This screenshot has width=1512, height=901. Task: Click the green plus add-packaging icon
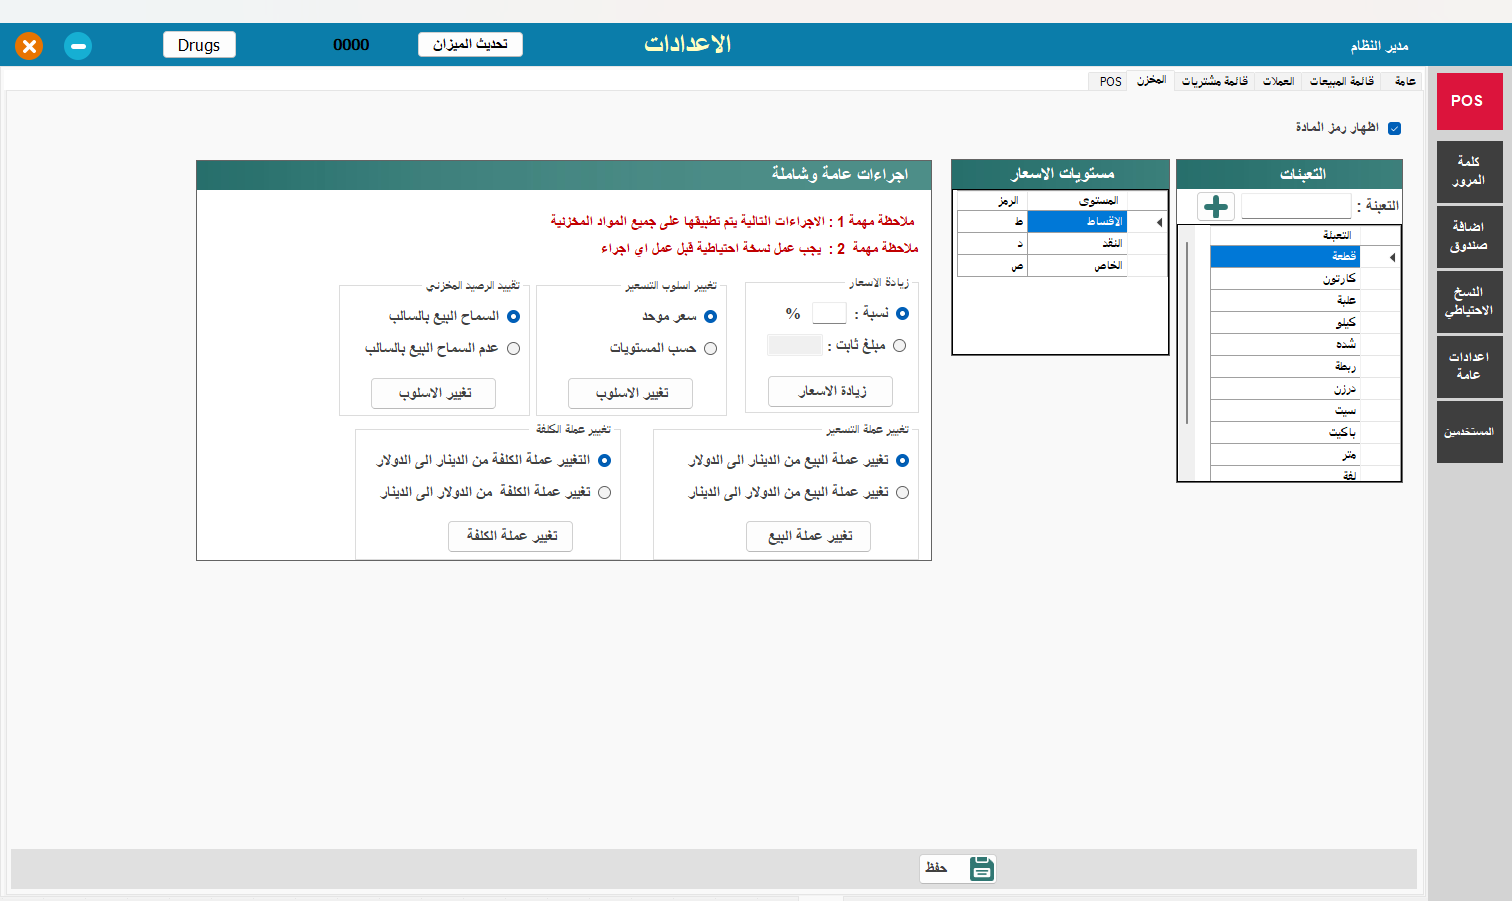click(x=1216, y=206)
